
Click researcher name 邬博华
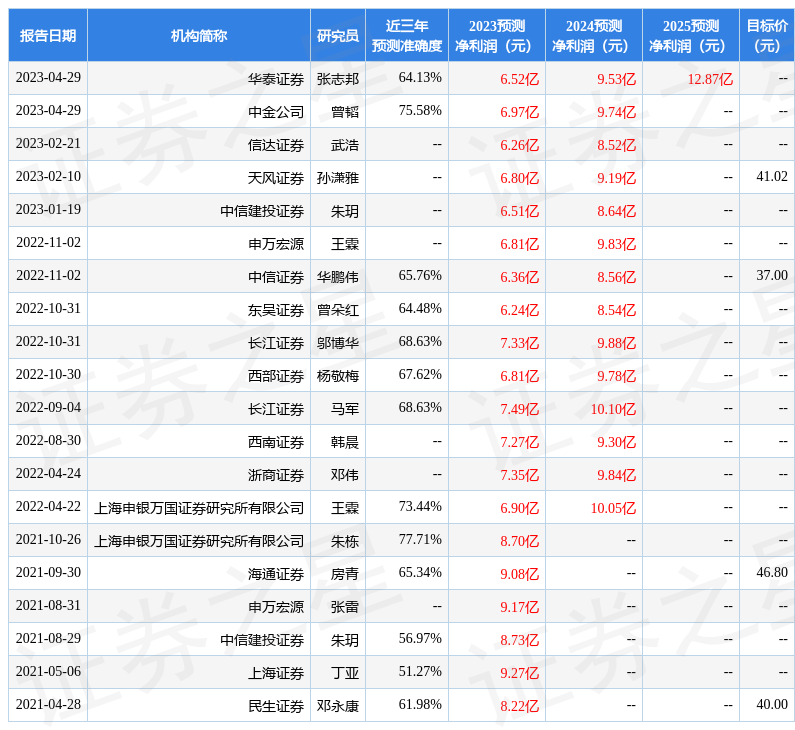click(338, 343)
